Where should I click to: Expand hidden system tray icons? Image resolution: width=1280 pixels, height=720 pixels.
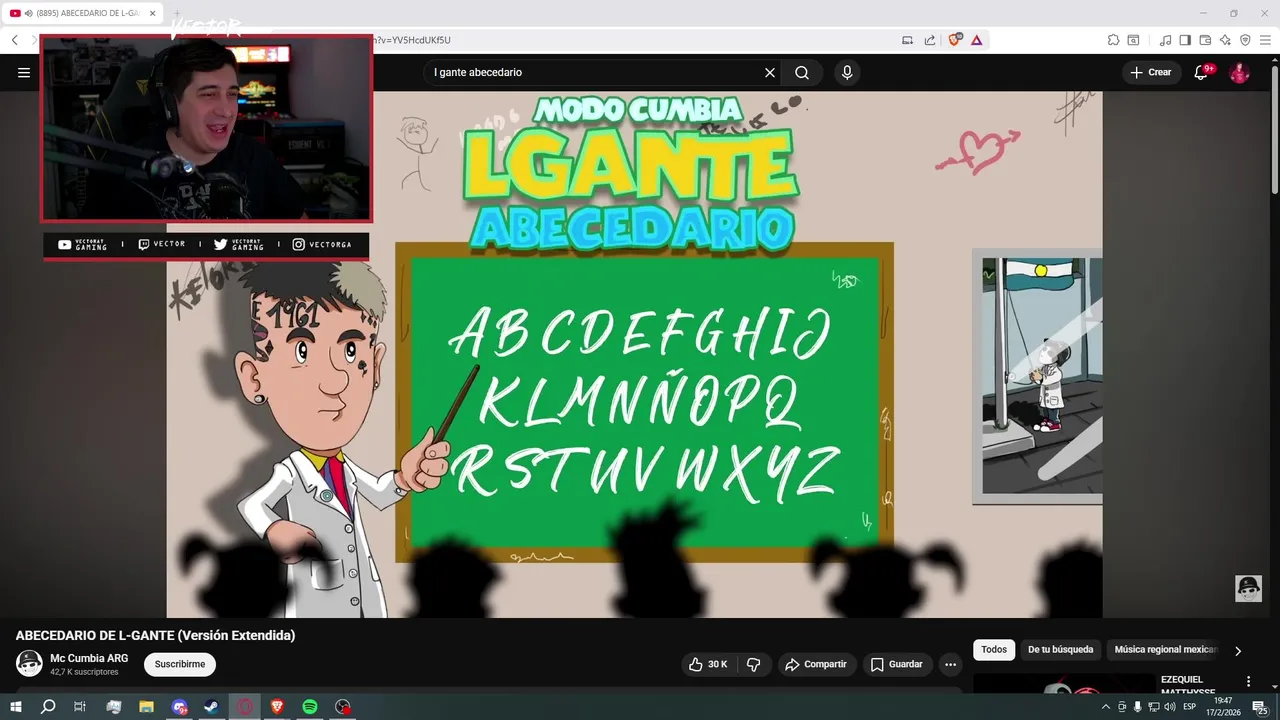click(1105, 707)
